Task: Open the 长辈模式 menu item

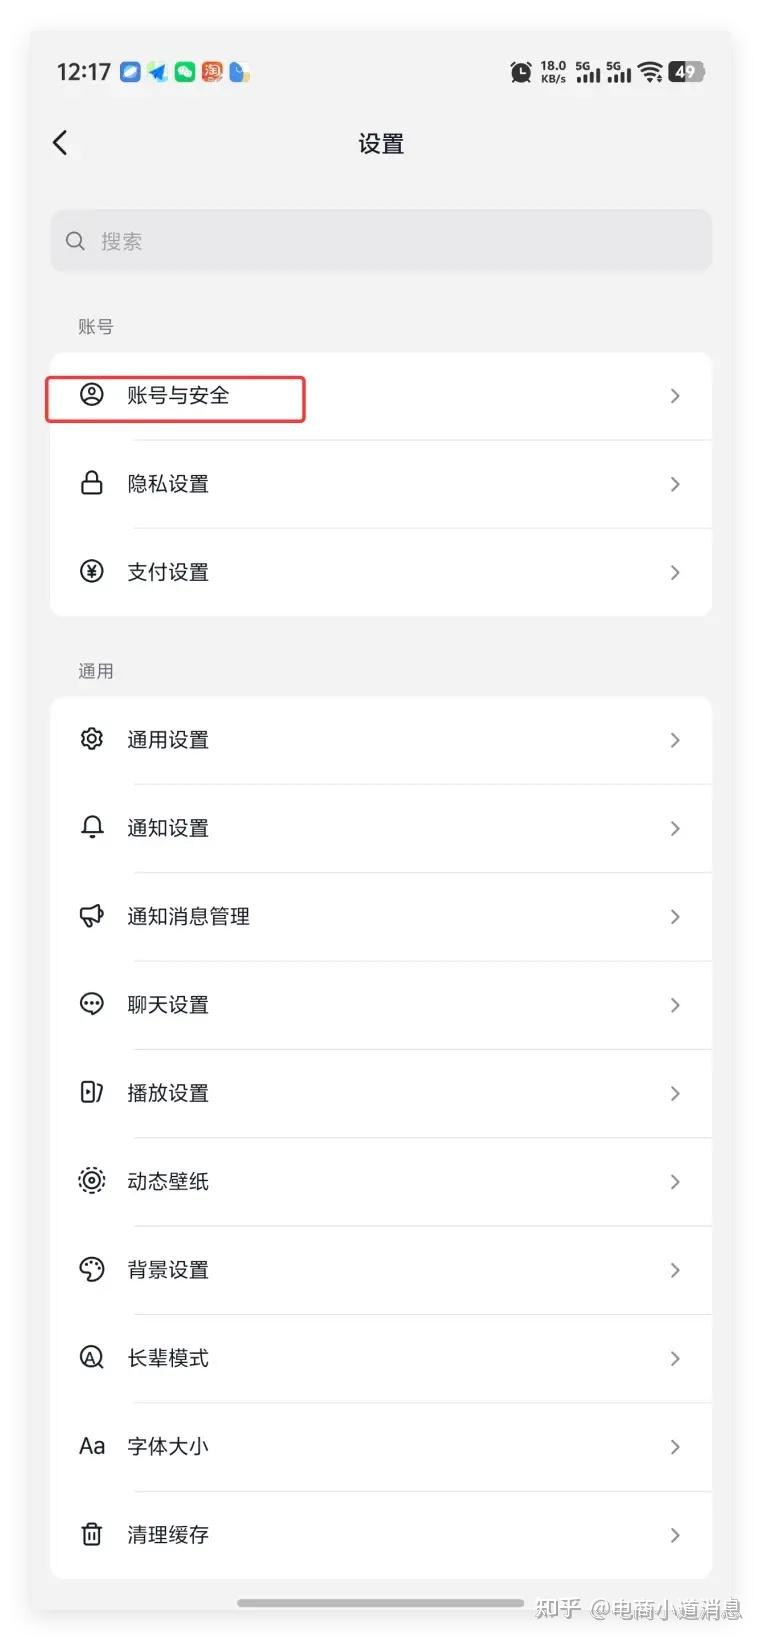Action: (x=168, y=1358)
